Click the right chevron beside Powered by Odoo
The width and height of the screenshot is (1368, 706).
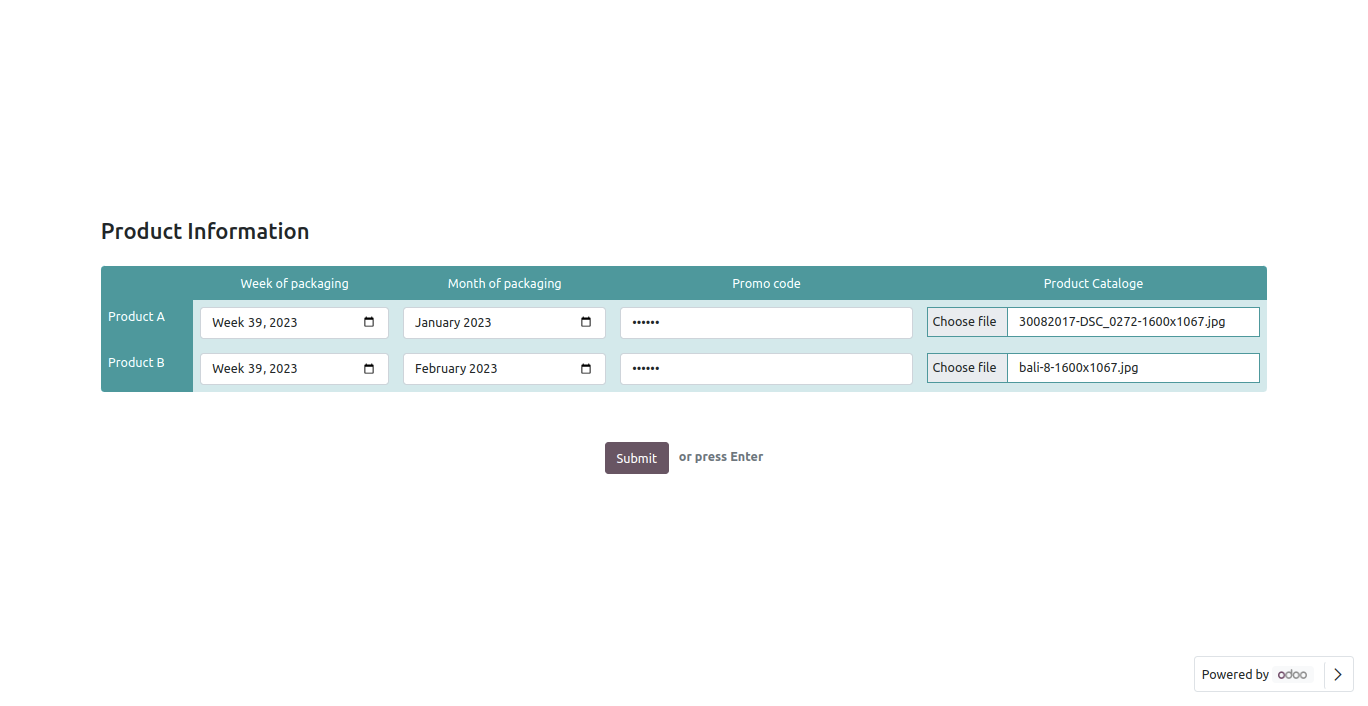coord(1338,674)
